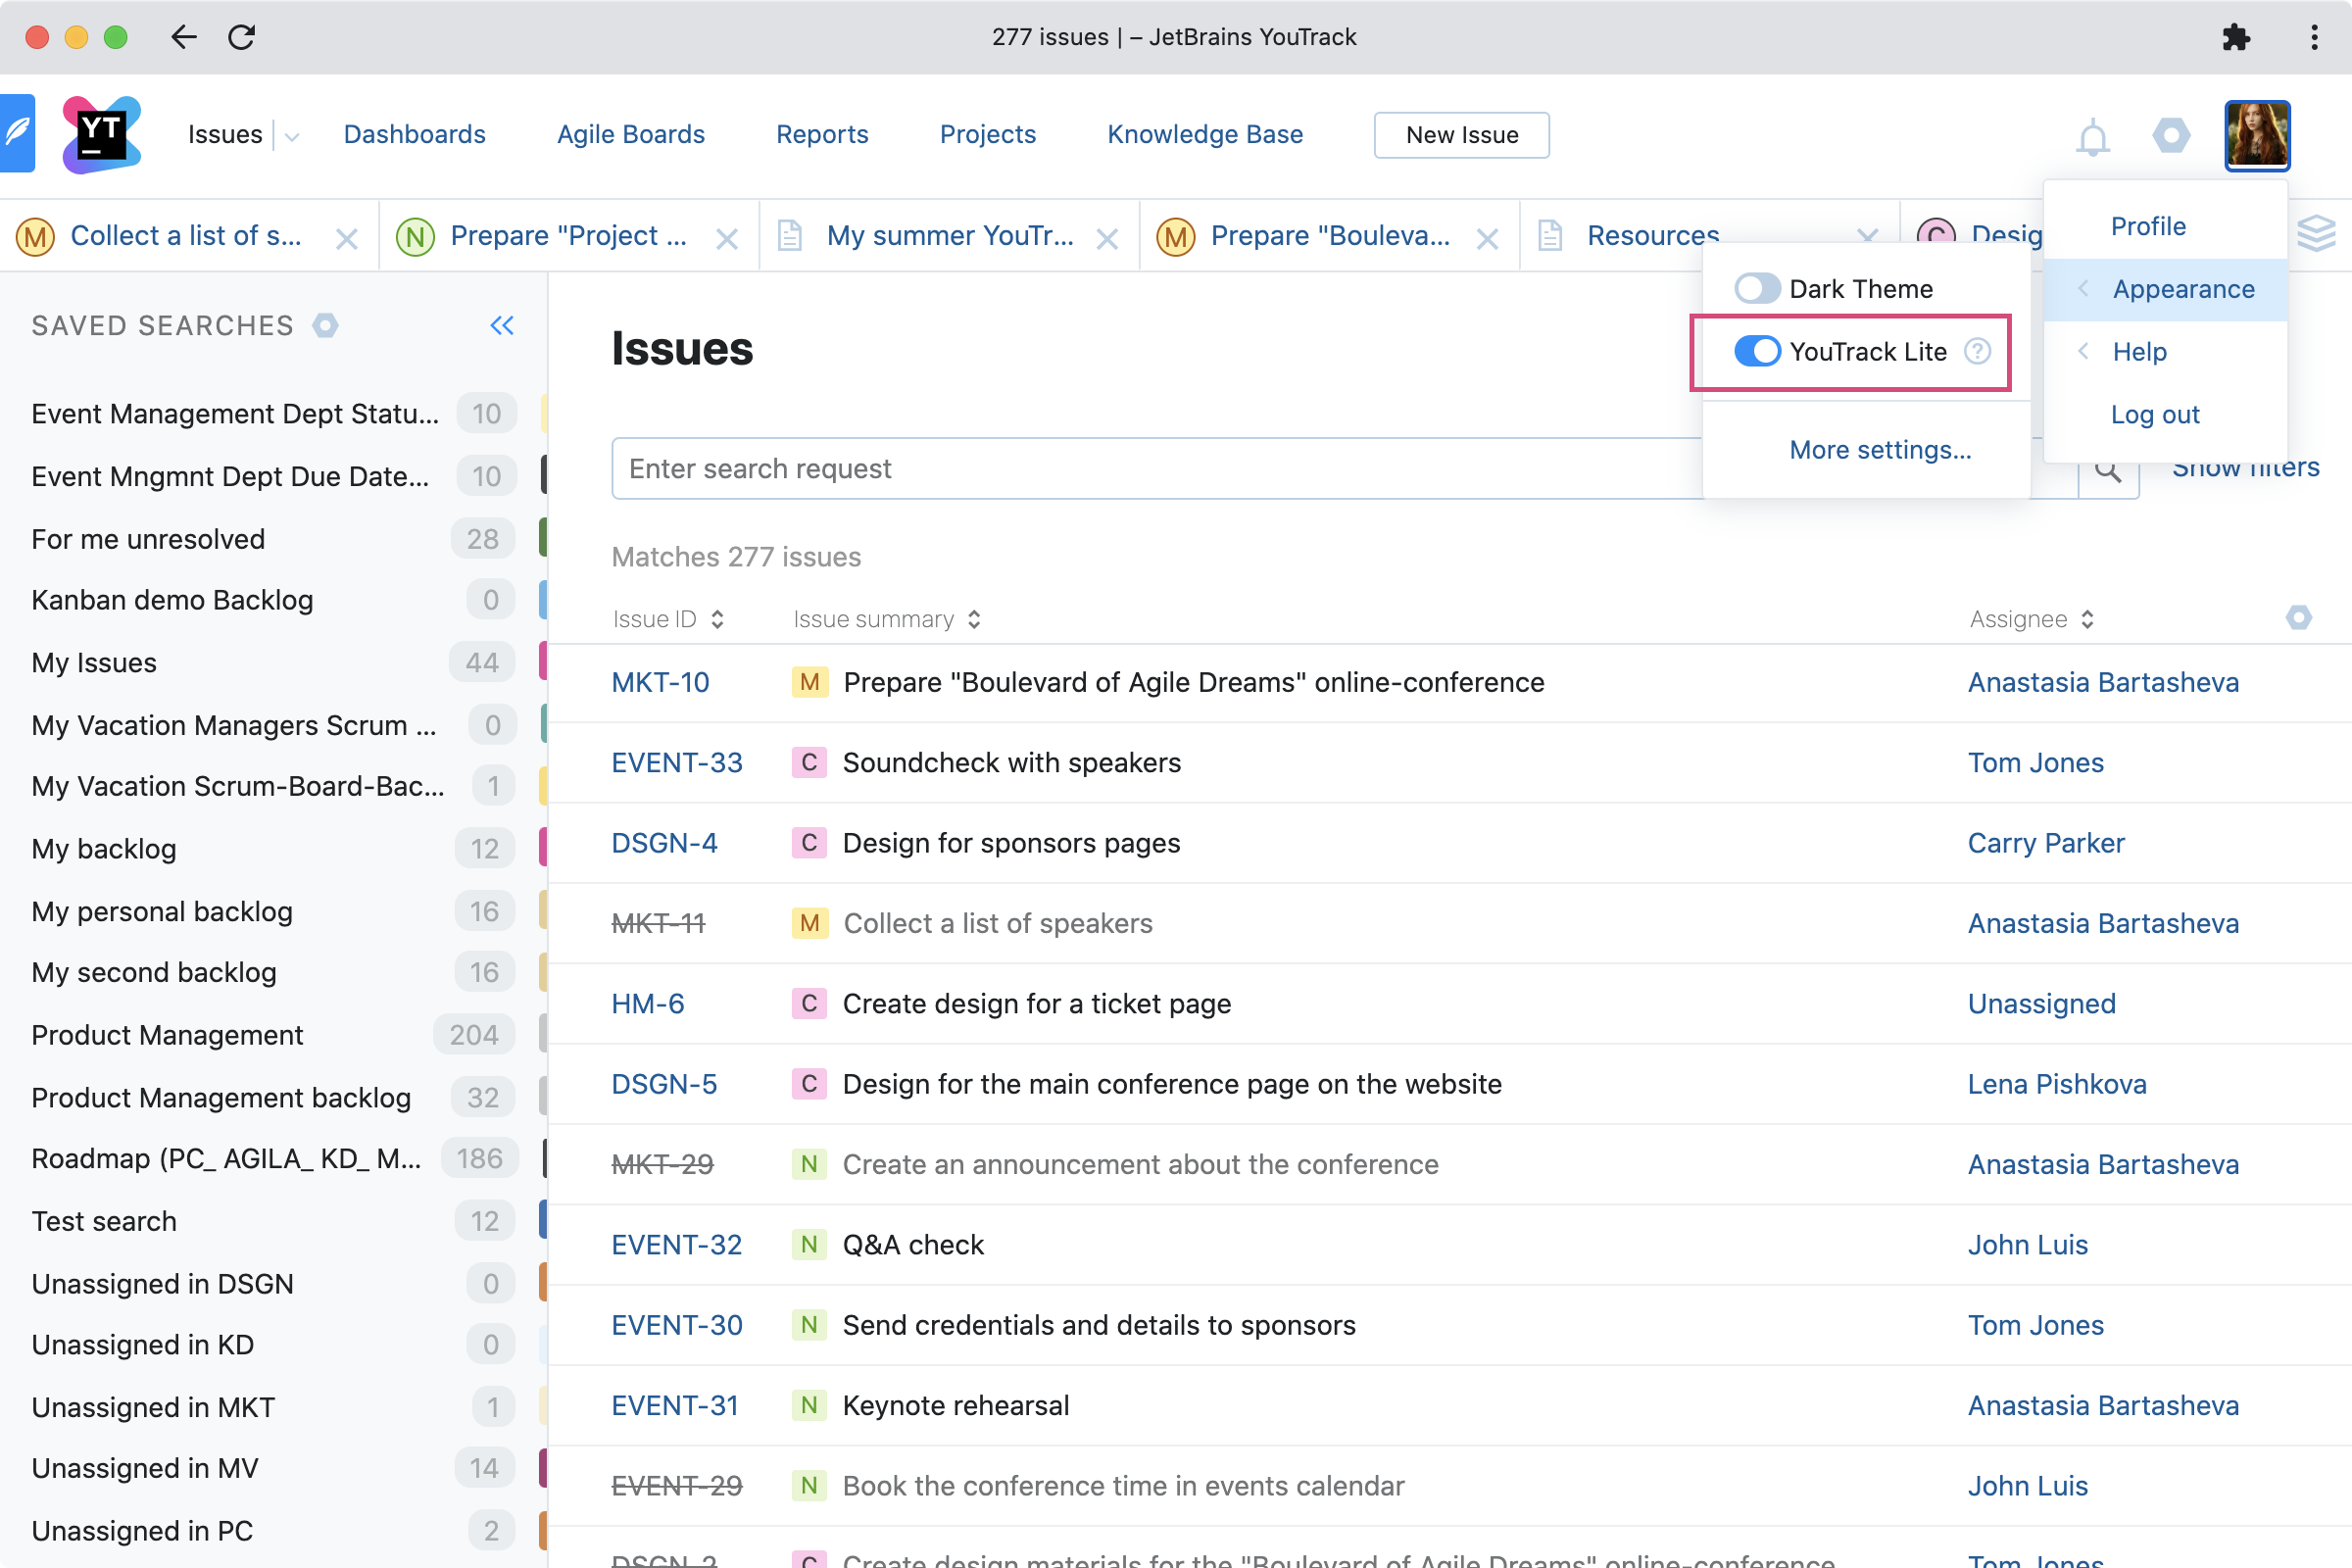The image size is (2352, 1568).
Task: Go to Projects in navigation
Action: (x=987, y=134)
